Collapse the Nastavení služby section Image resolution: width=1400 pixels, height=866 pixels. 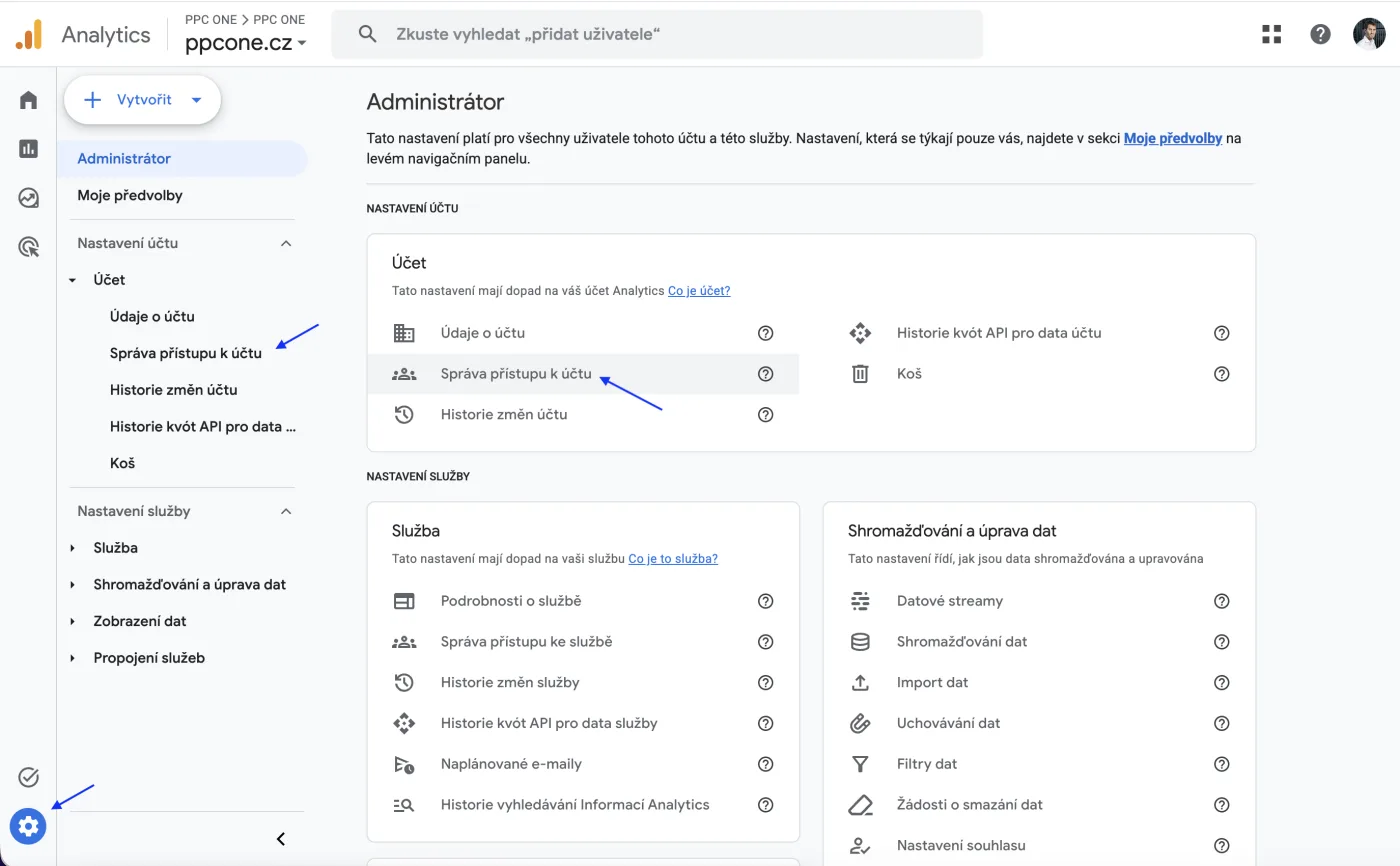[x=286, y=511]
